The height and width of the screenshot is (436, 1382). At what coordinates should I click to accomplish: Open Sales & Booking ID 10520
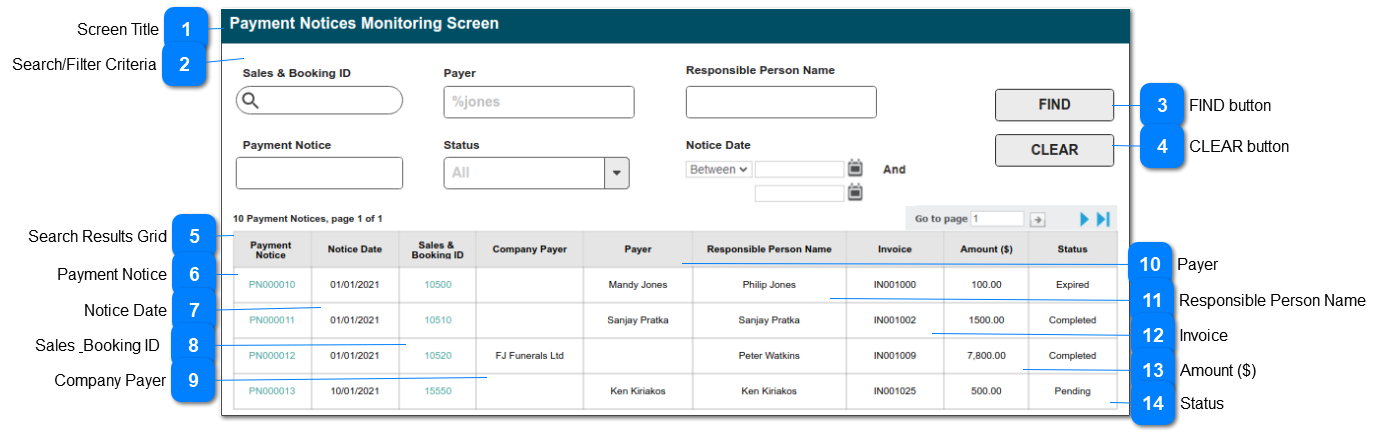pyautogui.click(x=438, y=355)
